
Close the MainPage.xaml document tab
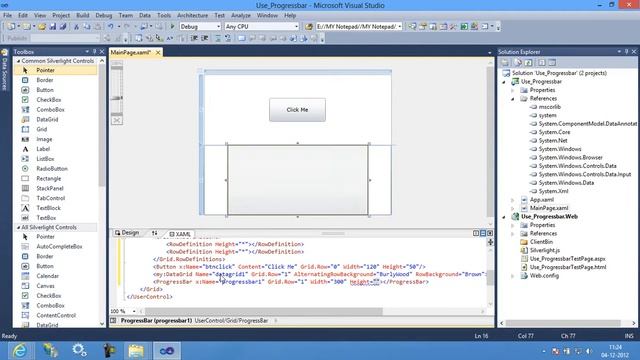pyautogui.click(x=158, y=53)
